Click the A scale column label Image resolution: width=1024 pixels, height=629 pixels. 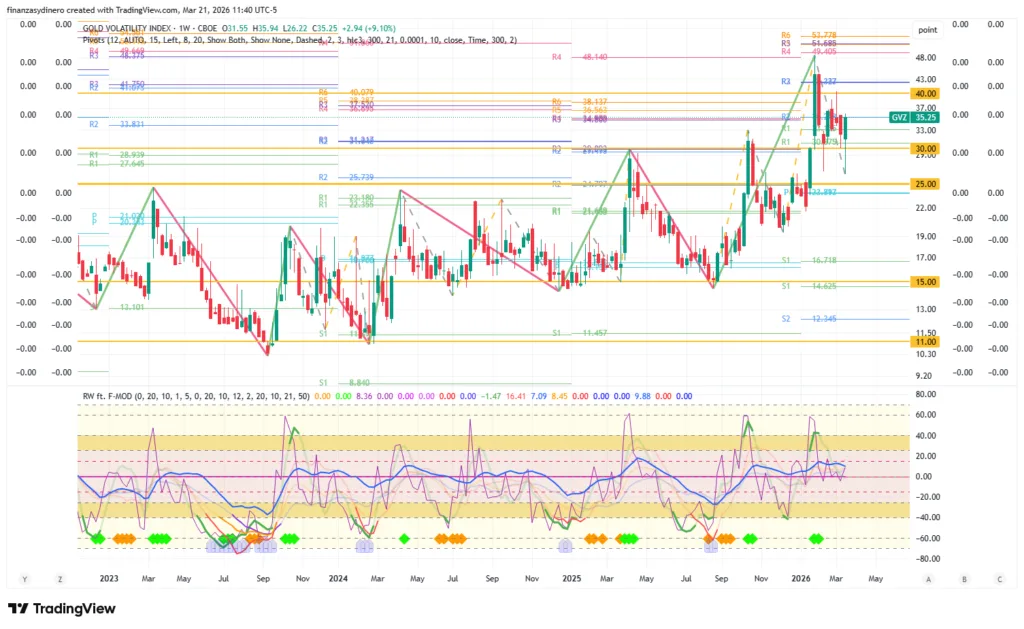tap(929, 579)
